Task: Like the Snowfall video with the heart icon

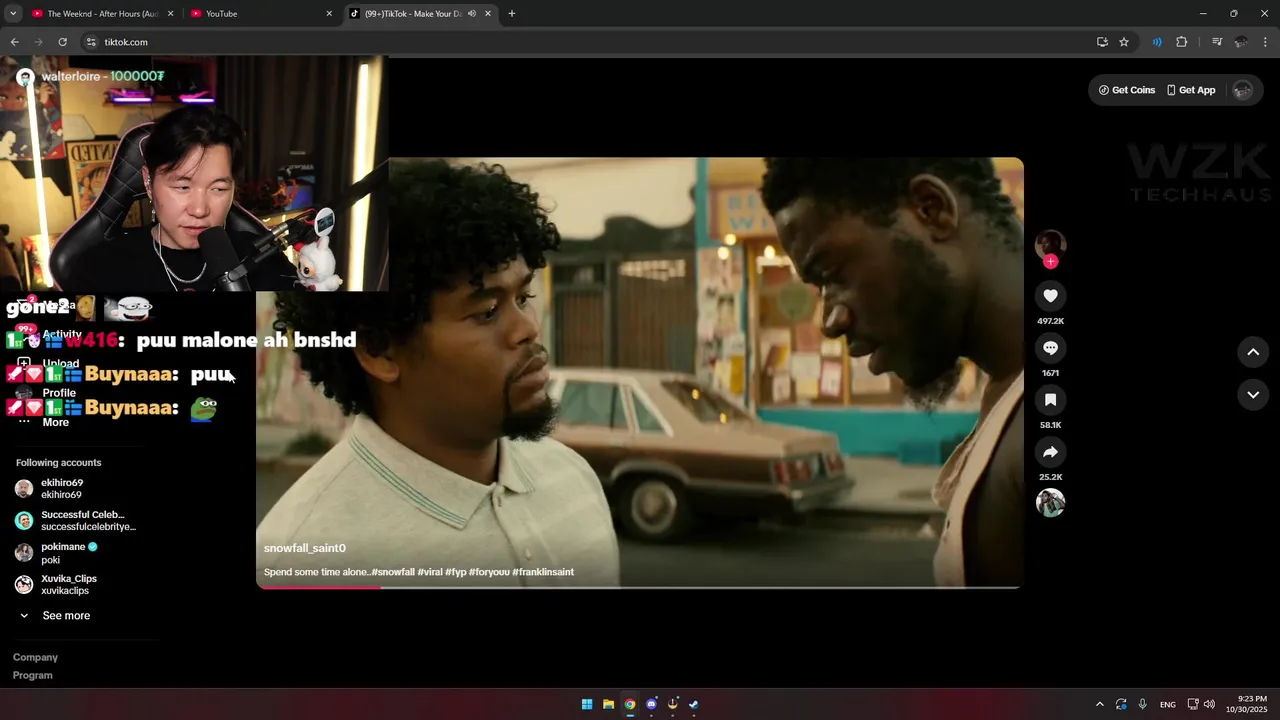Action: (x=1050, y=296)
